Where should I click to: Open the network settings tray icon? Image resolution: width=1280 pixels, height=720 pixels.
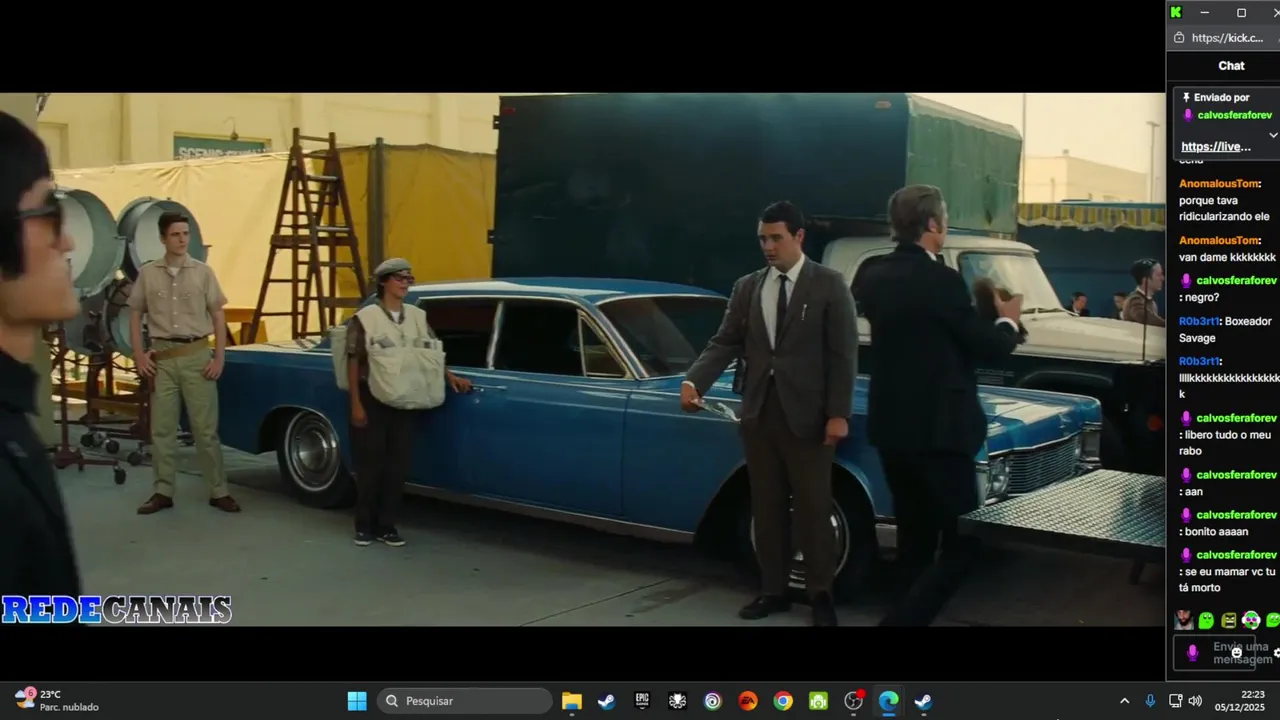click(1176, 701)
